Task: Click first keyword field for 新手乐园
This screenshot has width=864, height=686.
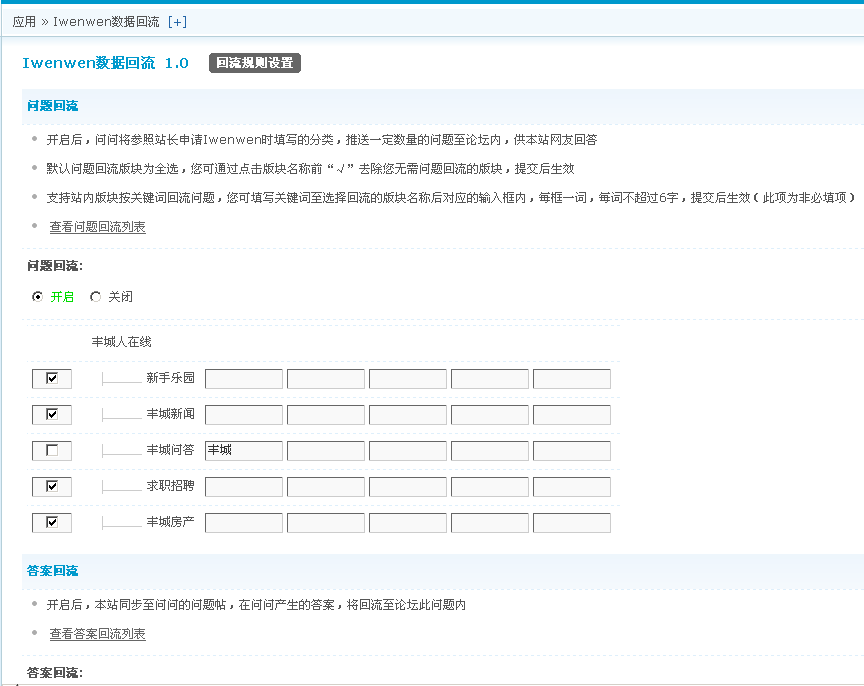Action: pyautogui.click(x=244, y=379)
